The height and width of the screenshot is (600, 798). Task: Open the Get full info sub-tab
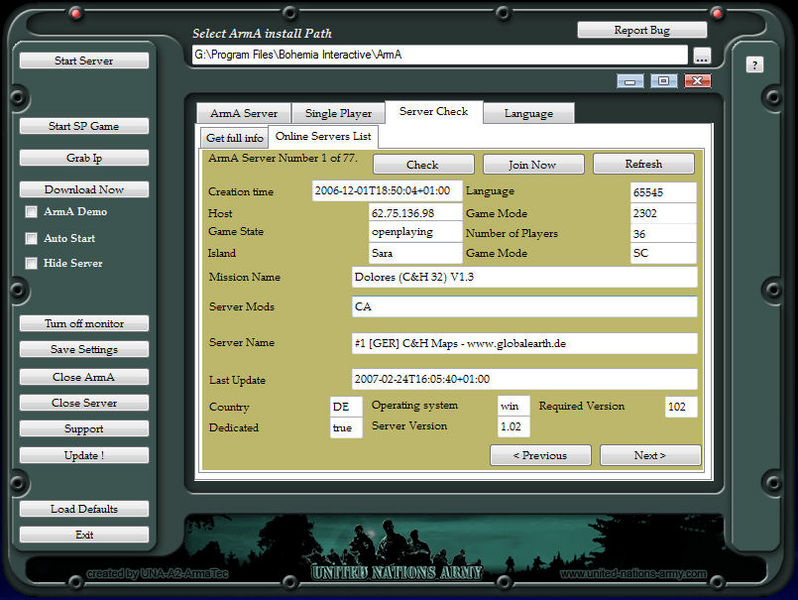pyautogui.click(x=234, y=138)
